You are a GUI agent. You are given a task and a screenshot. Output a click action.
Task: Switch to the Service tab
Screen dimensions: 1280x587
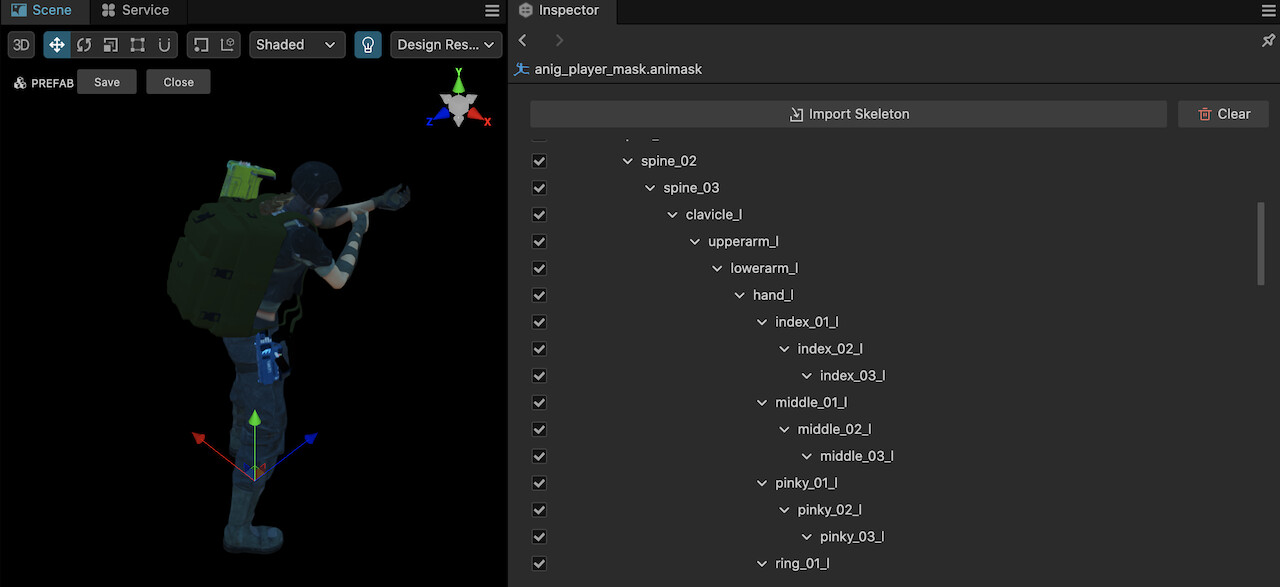(x=135, y=10)
